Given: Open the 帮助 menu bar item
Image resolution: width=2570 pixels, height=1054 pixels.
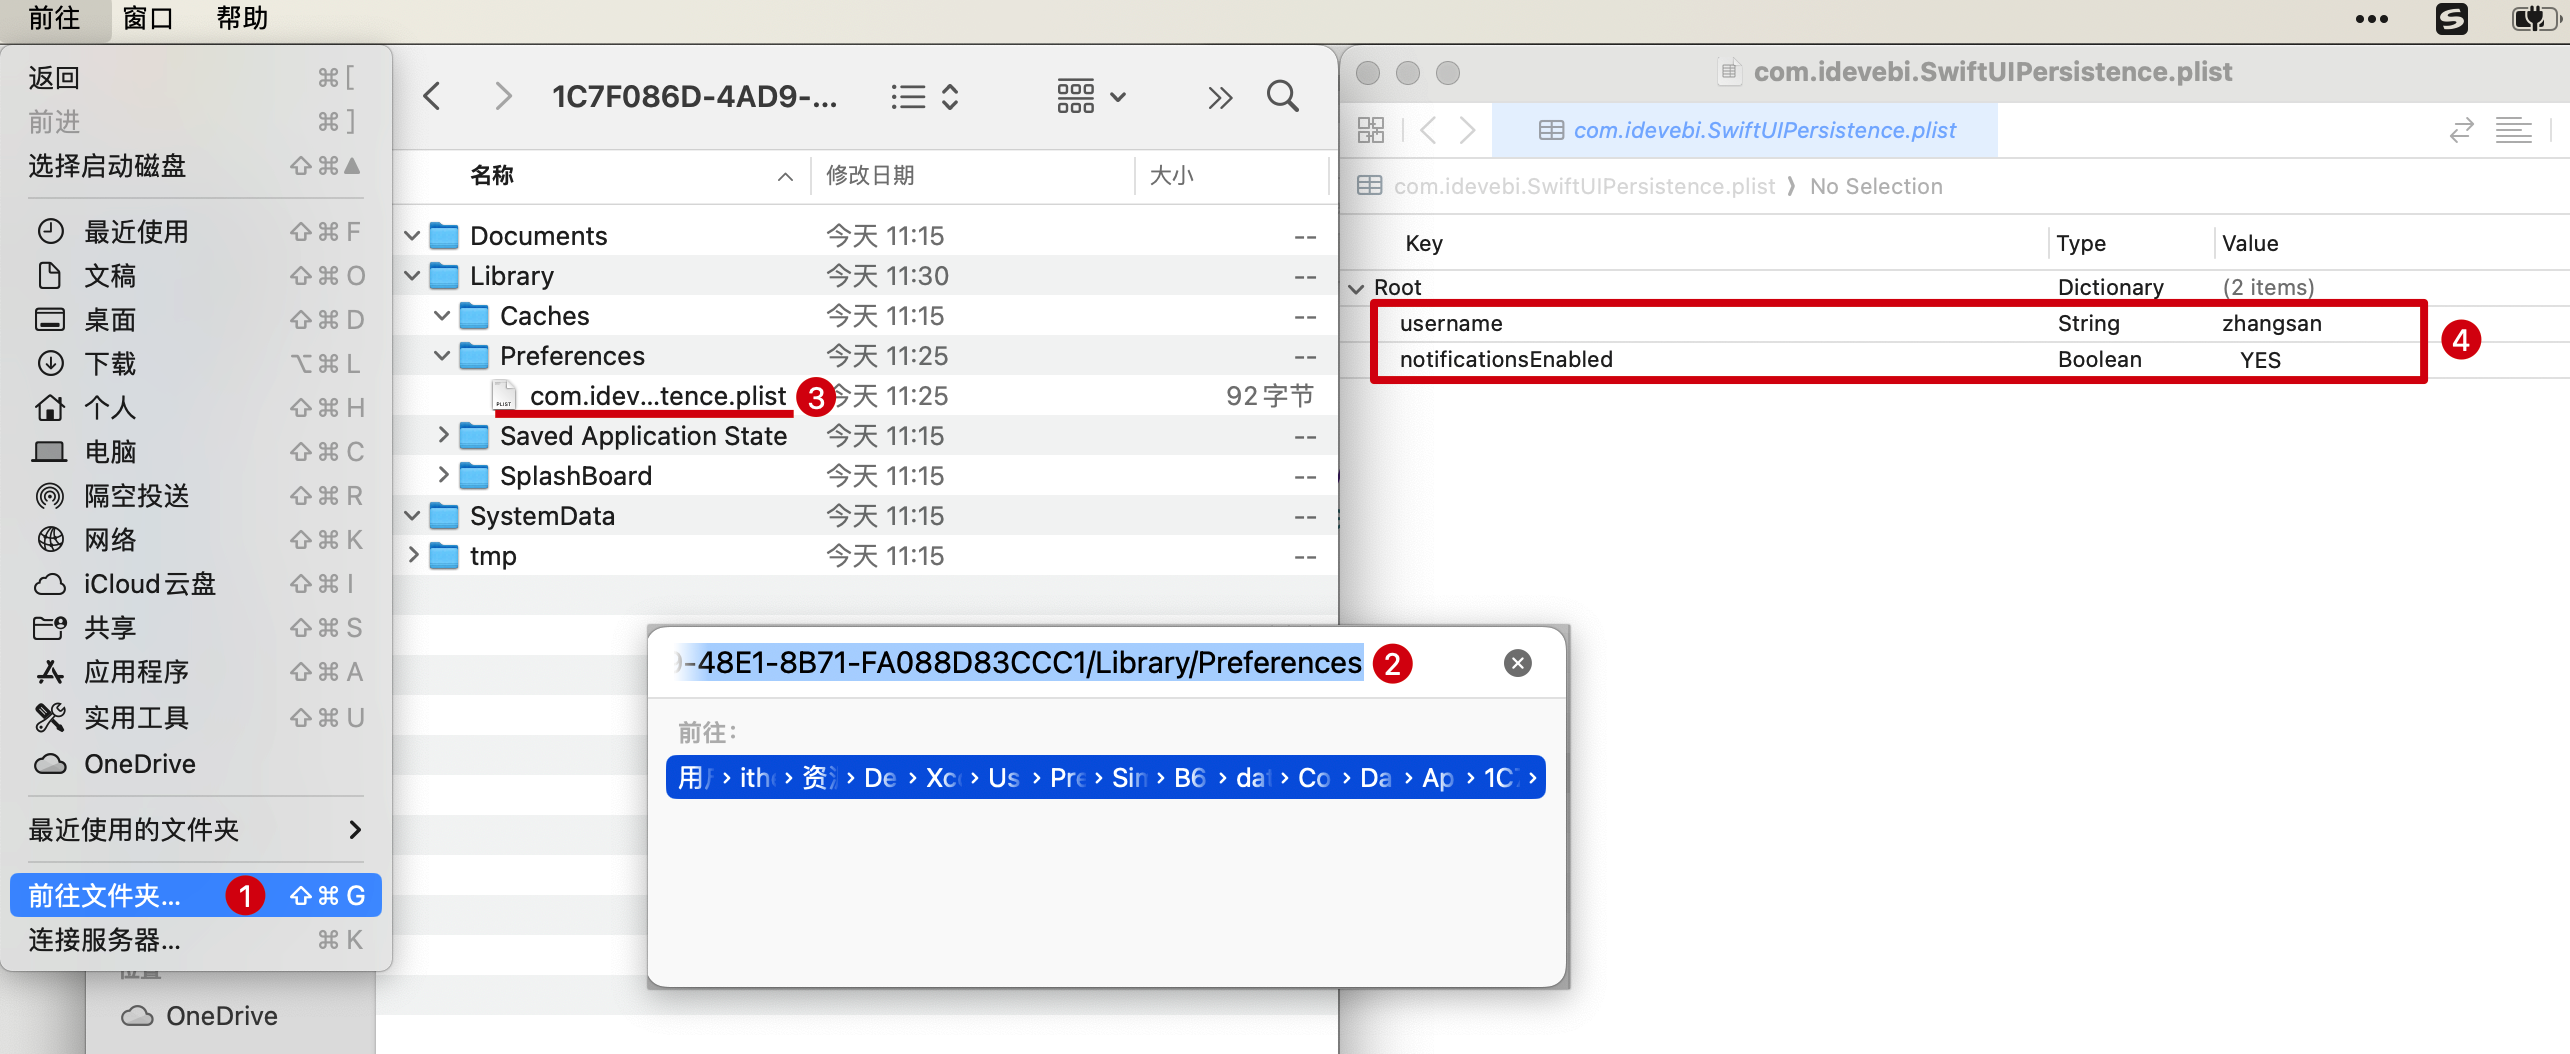Looking at the screenshot, I should click(x=242, y=19).
